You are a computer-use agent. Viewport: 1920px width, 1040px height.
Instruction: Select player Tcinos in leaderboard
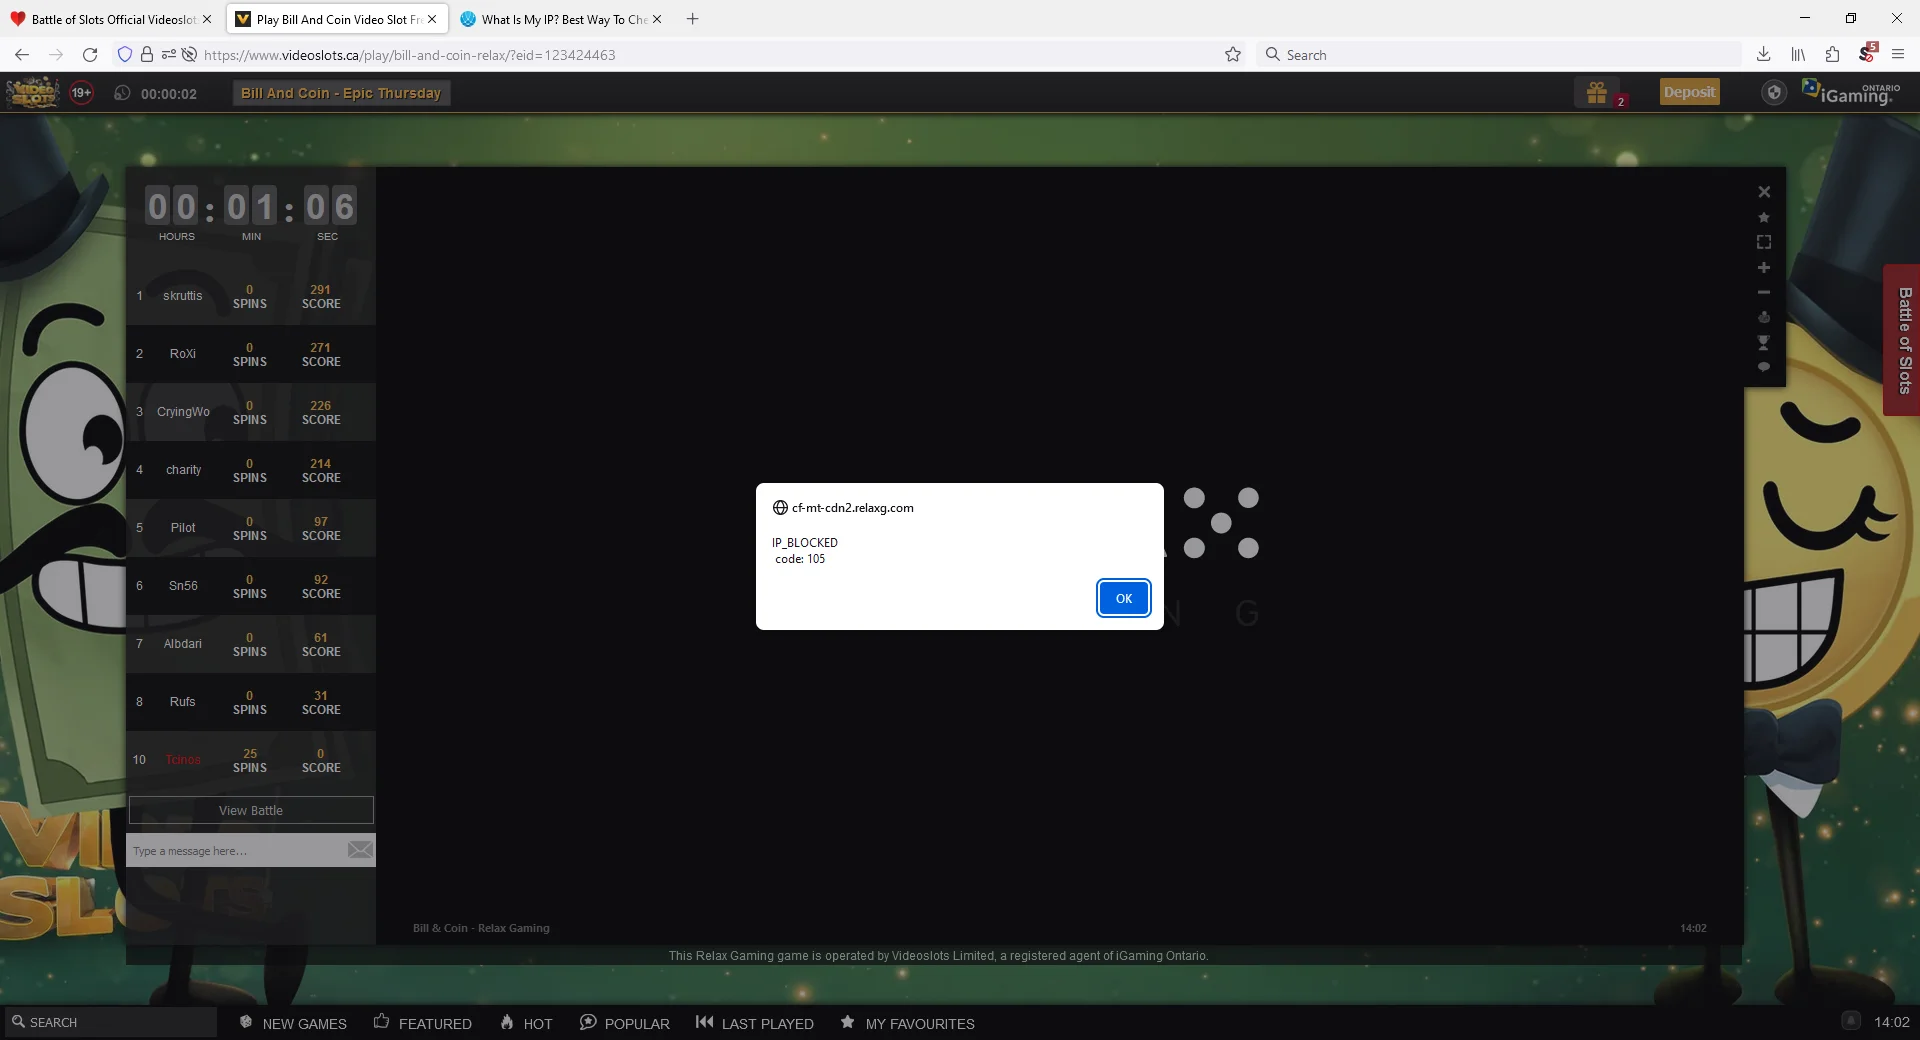(183, 760)
